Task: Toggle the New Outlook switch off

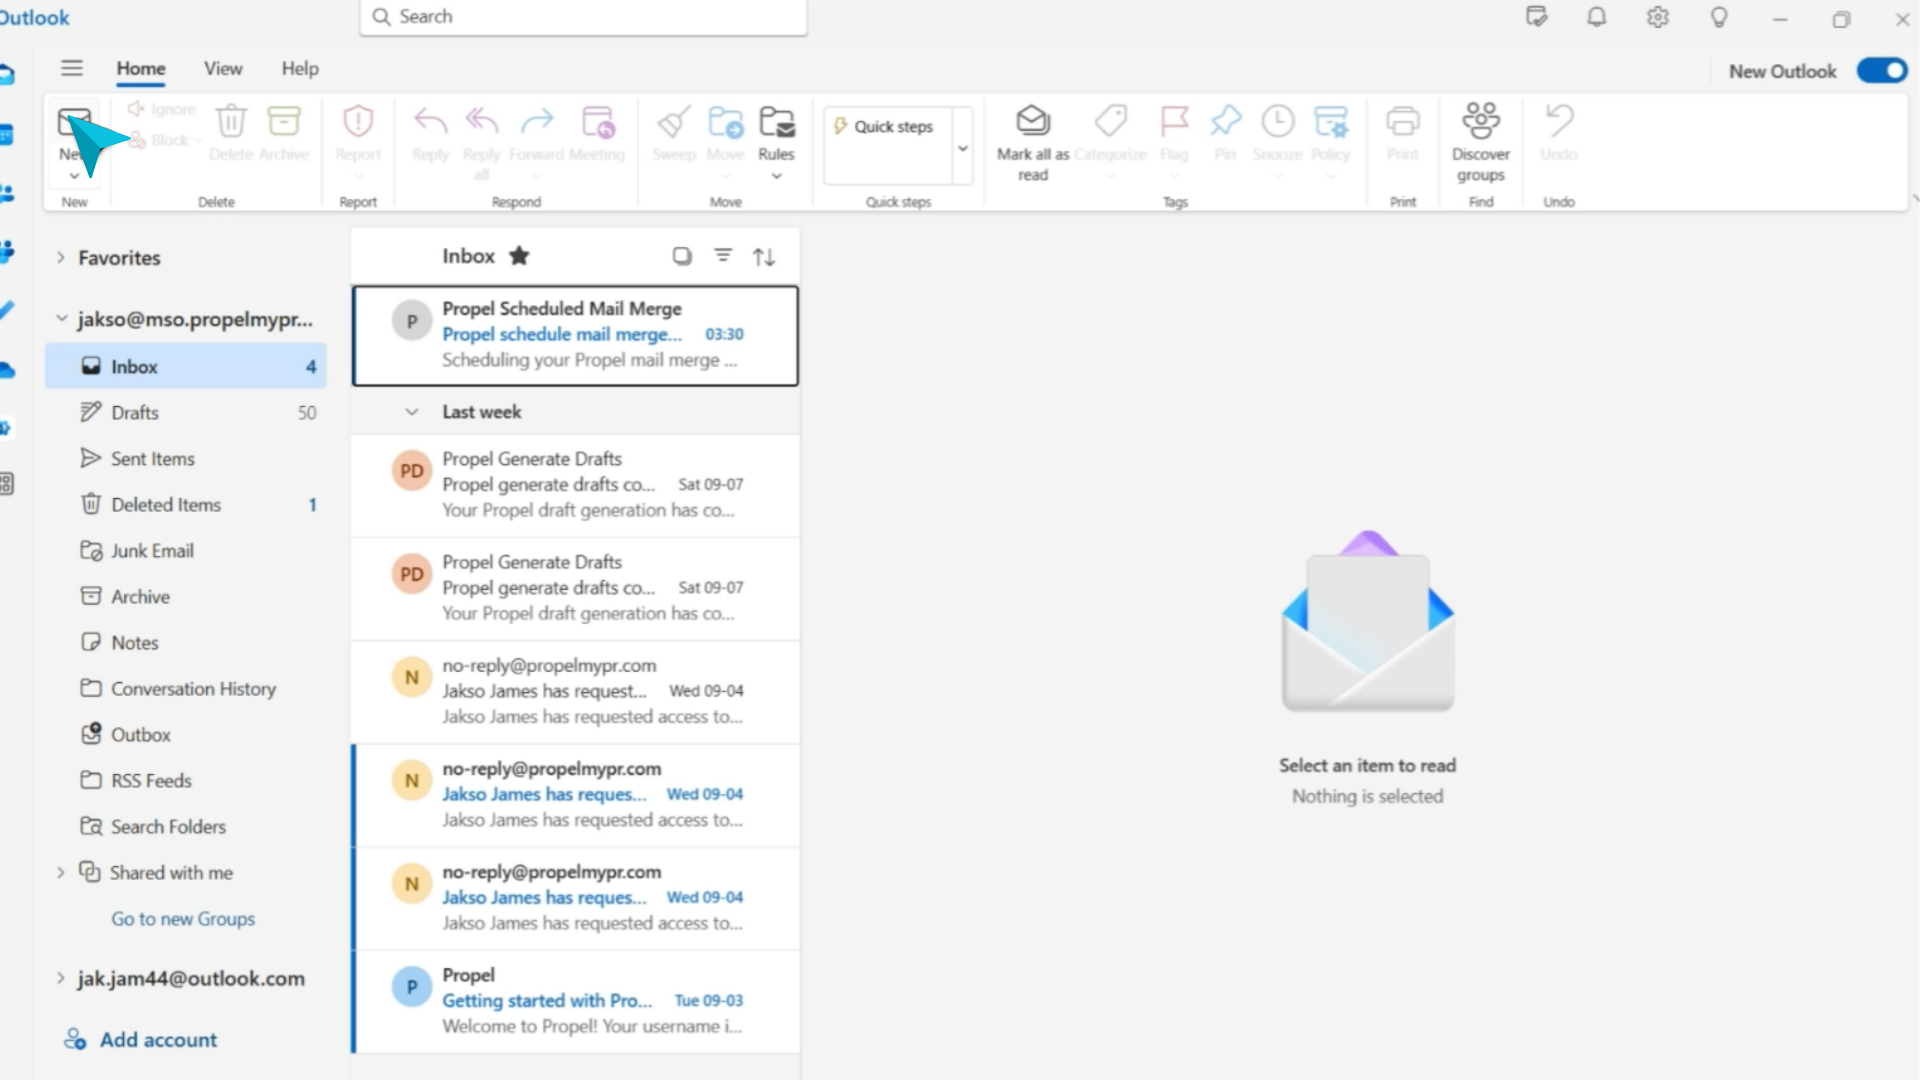Action: 1882,71
